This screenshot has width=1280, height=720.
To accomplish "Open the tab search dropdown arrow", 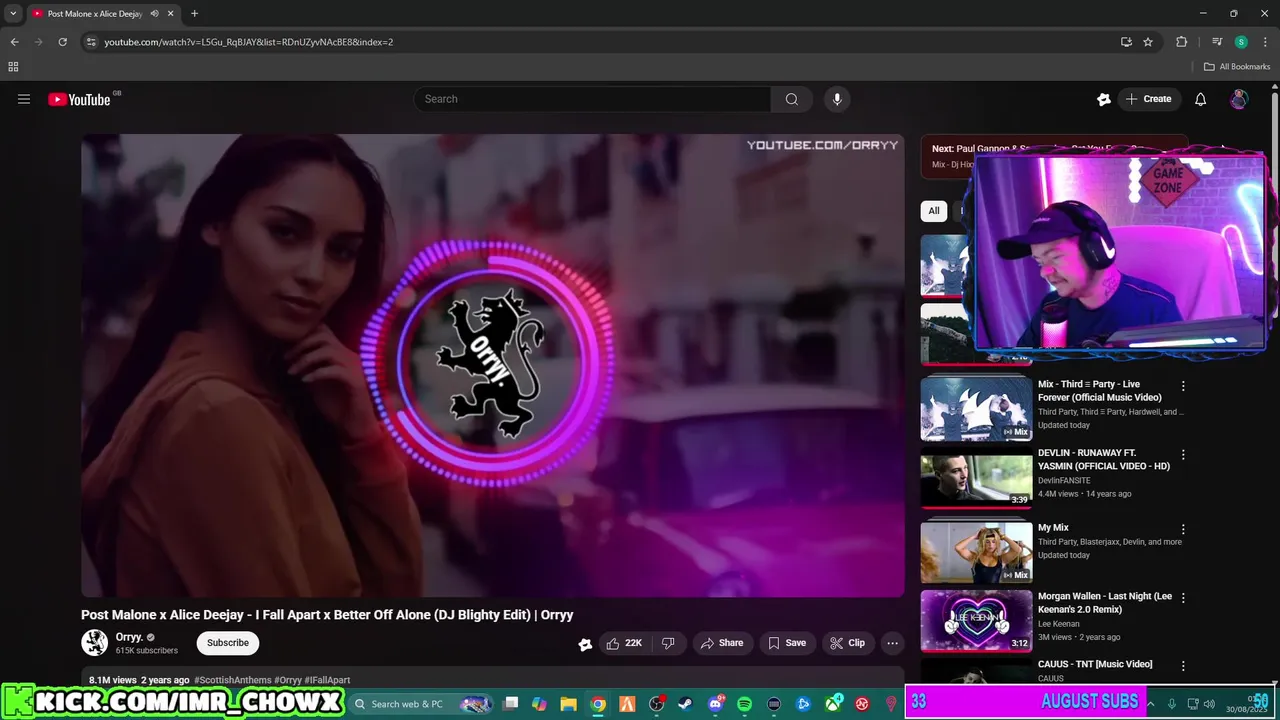I will (13, 14).
